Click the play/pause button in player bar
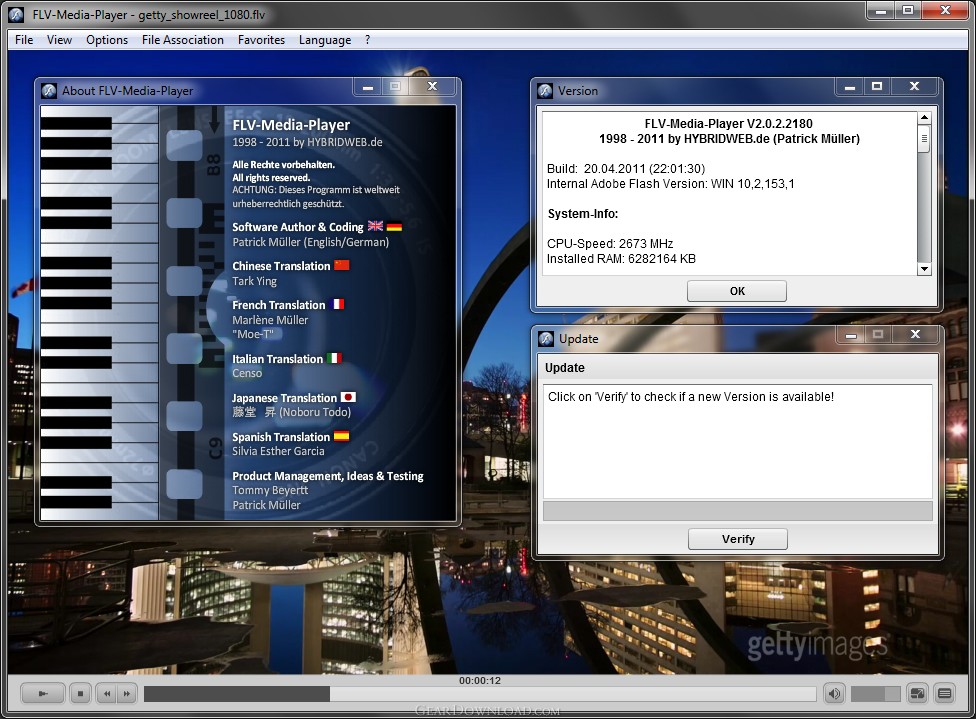 (x=42, y=693)
